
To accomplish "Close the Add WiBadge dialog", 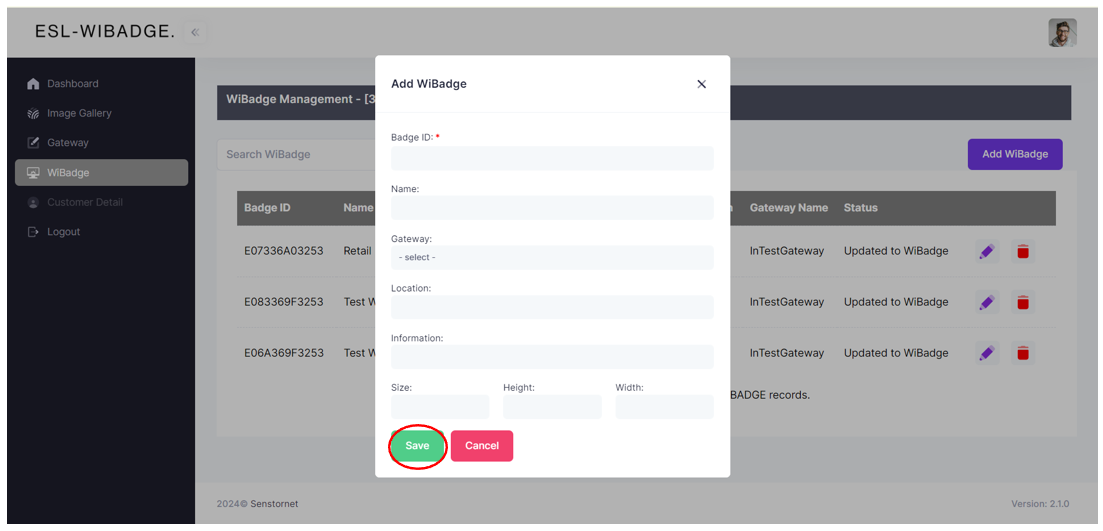I will click(x=701, y=84).
